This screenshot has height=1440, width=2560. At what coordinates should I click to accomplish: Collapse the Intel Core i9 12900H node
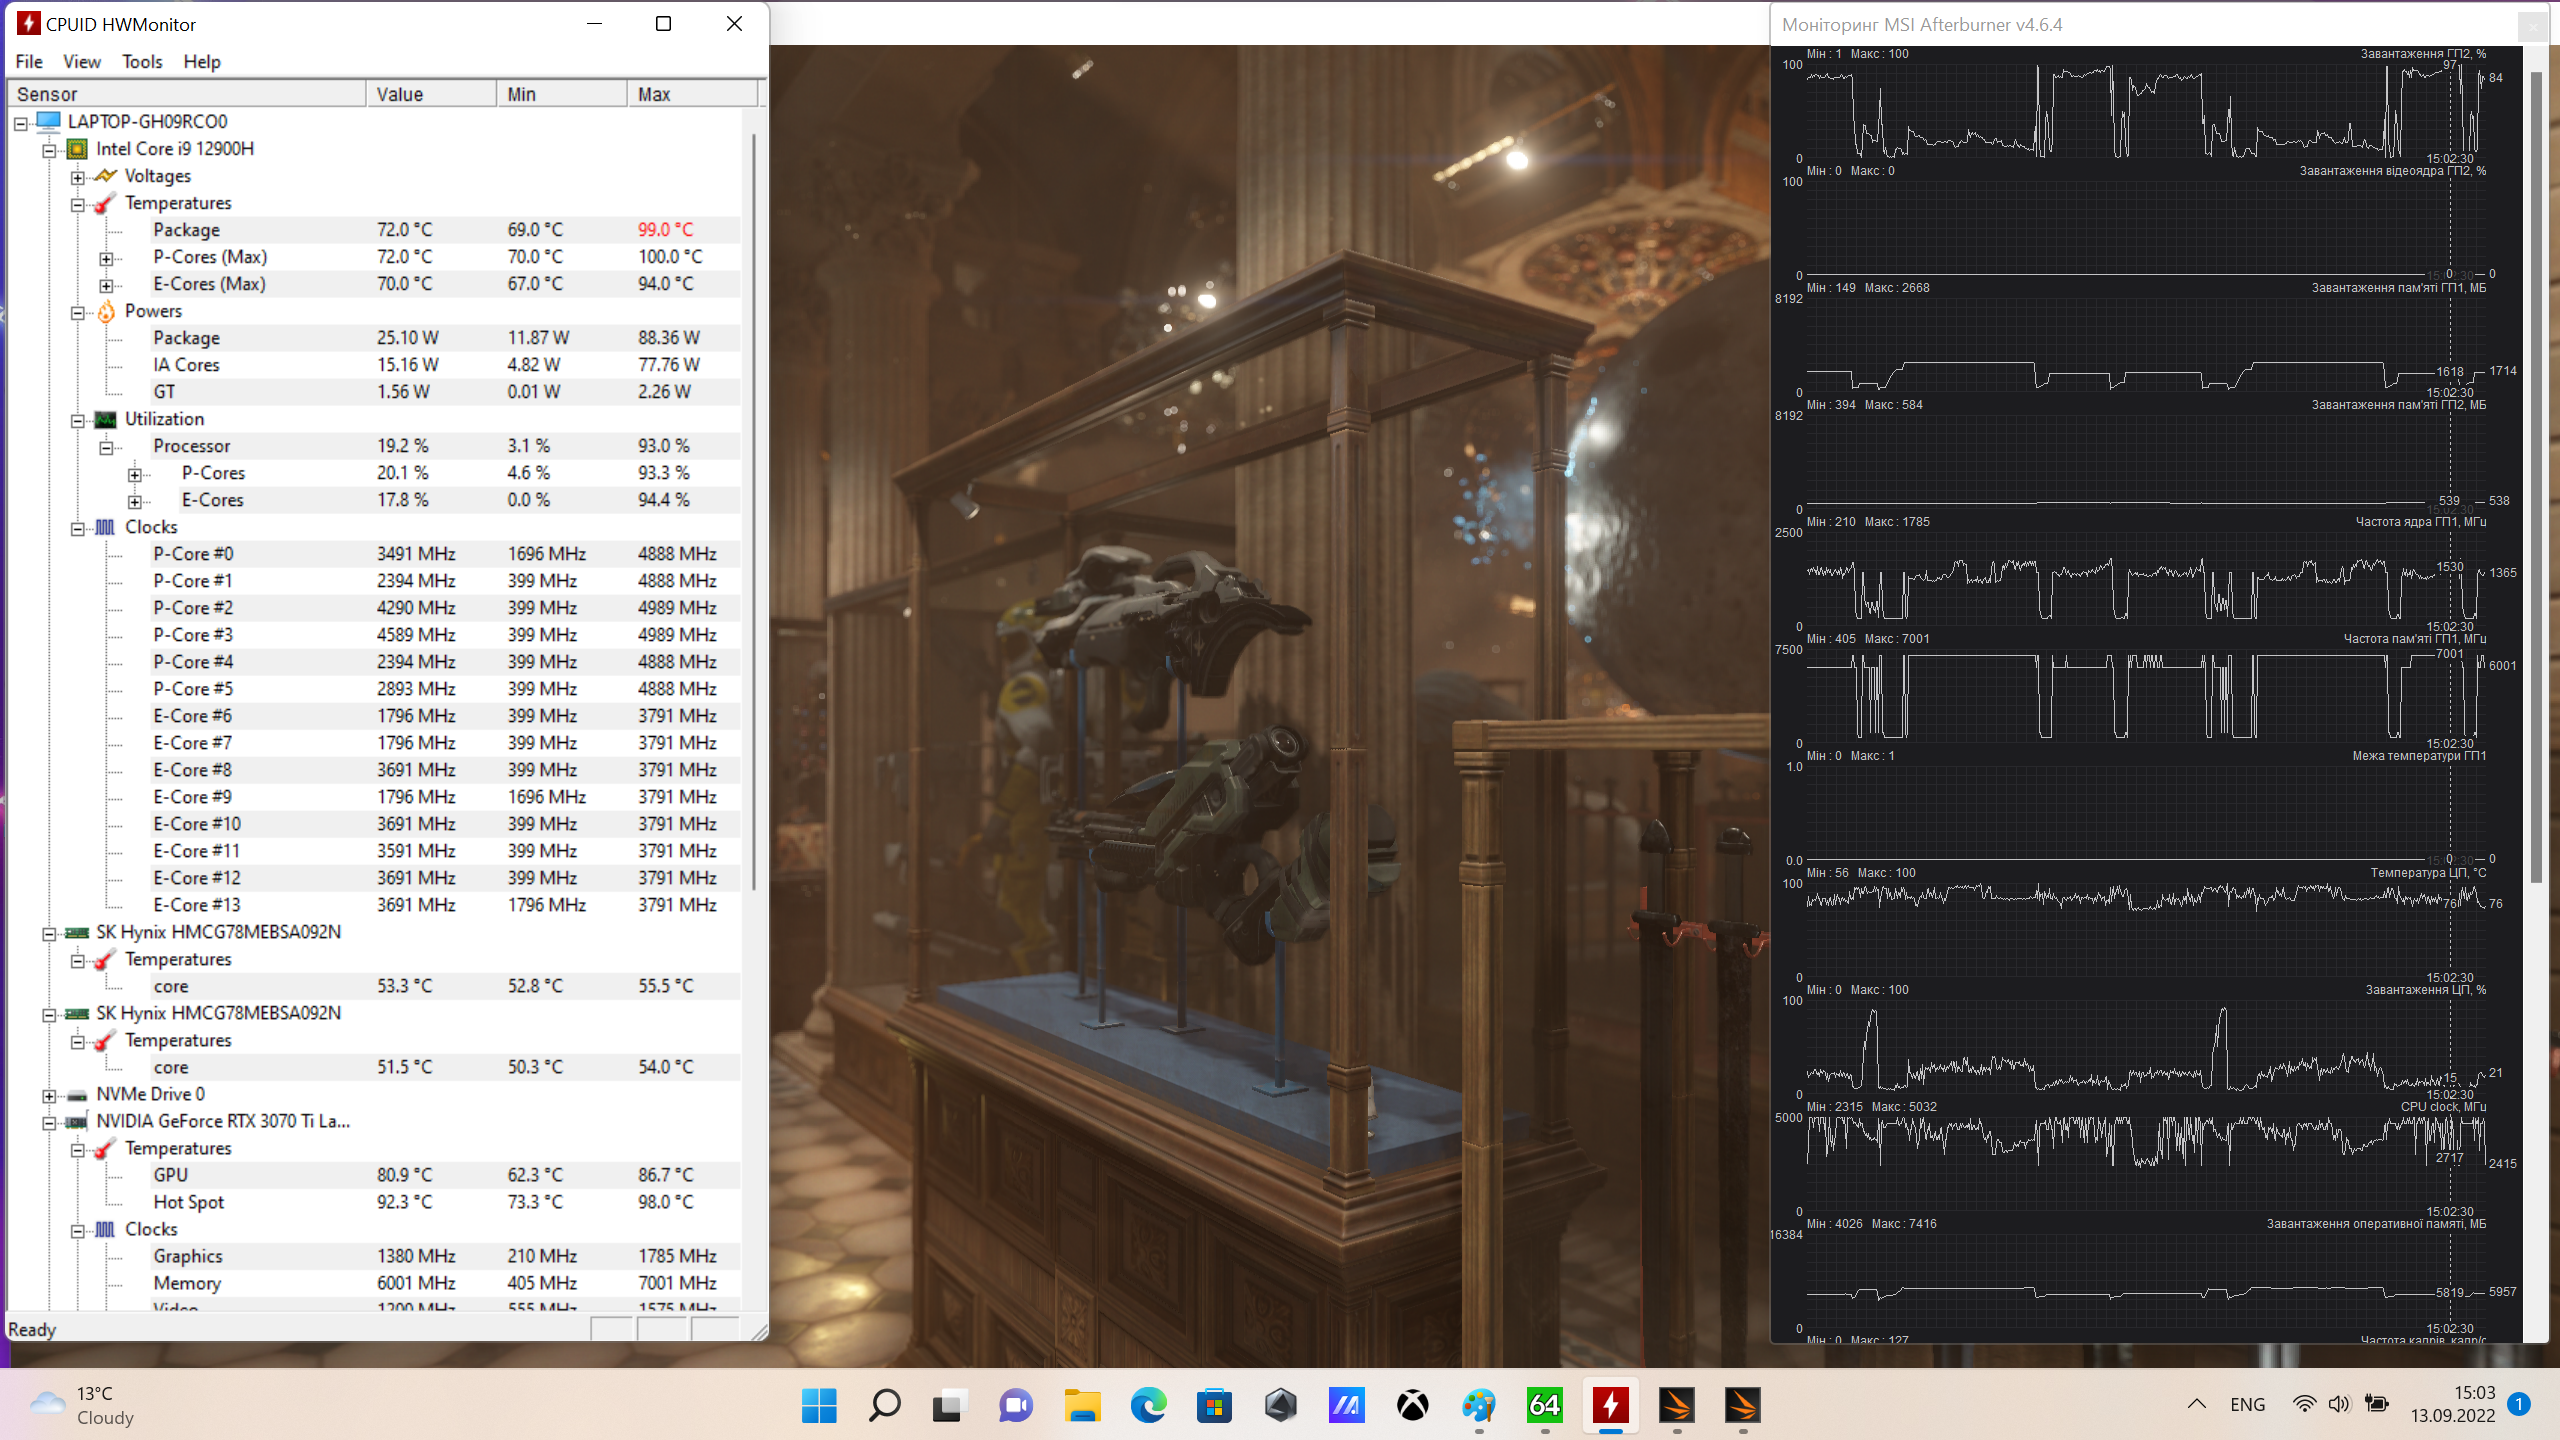(49, 150)
